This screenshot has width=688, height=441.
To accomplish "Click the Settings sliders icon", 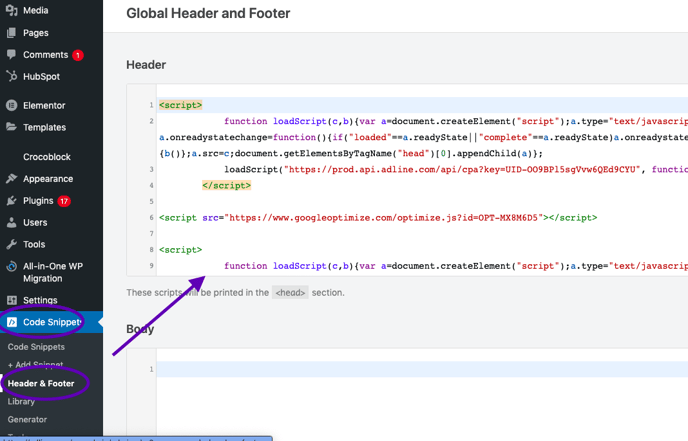I will [12, 300].
